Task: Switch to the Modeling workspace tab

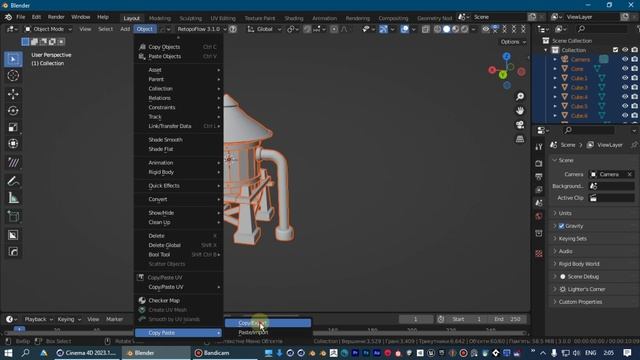Action: tap(160, 18)
